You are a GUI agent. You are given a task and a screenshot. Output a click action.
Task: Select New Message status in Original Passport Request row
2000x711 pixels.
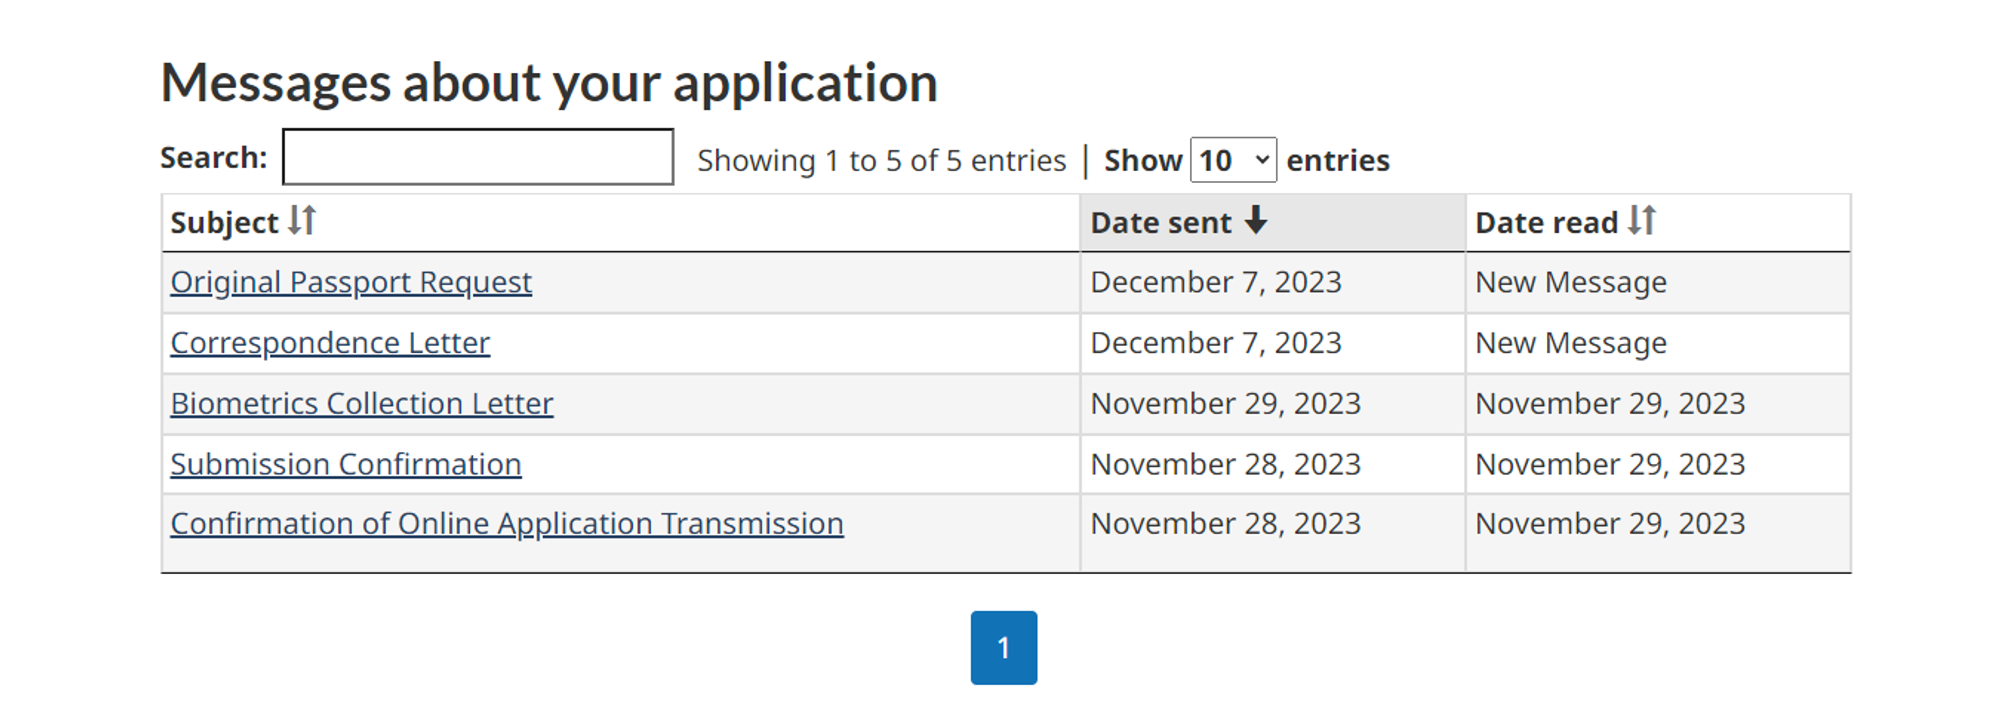[x=1571, y=283]
